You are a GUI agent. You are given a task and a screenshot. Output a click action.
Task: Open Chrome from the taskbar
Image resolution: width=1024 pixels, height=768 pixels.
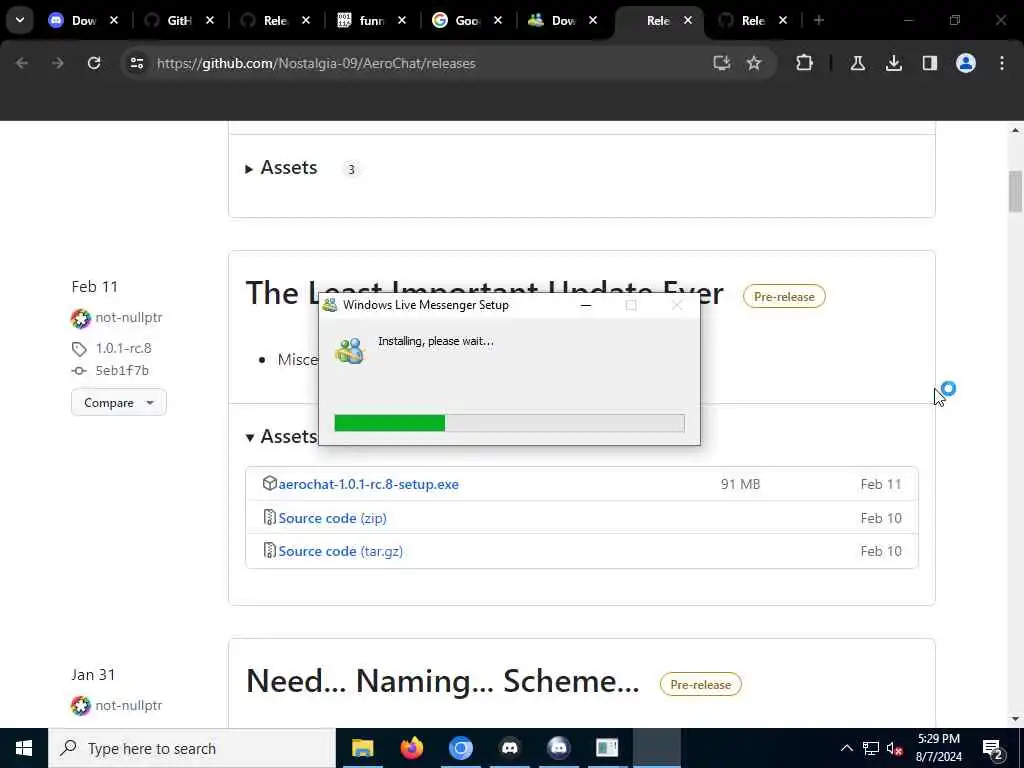[x=460, y=748]
